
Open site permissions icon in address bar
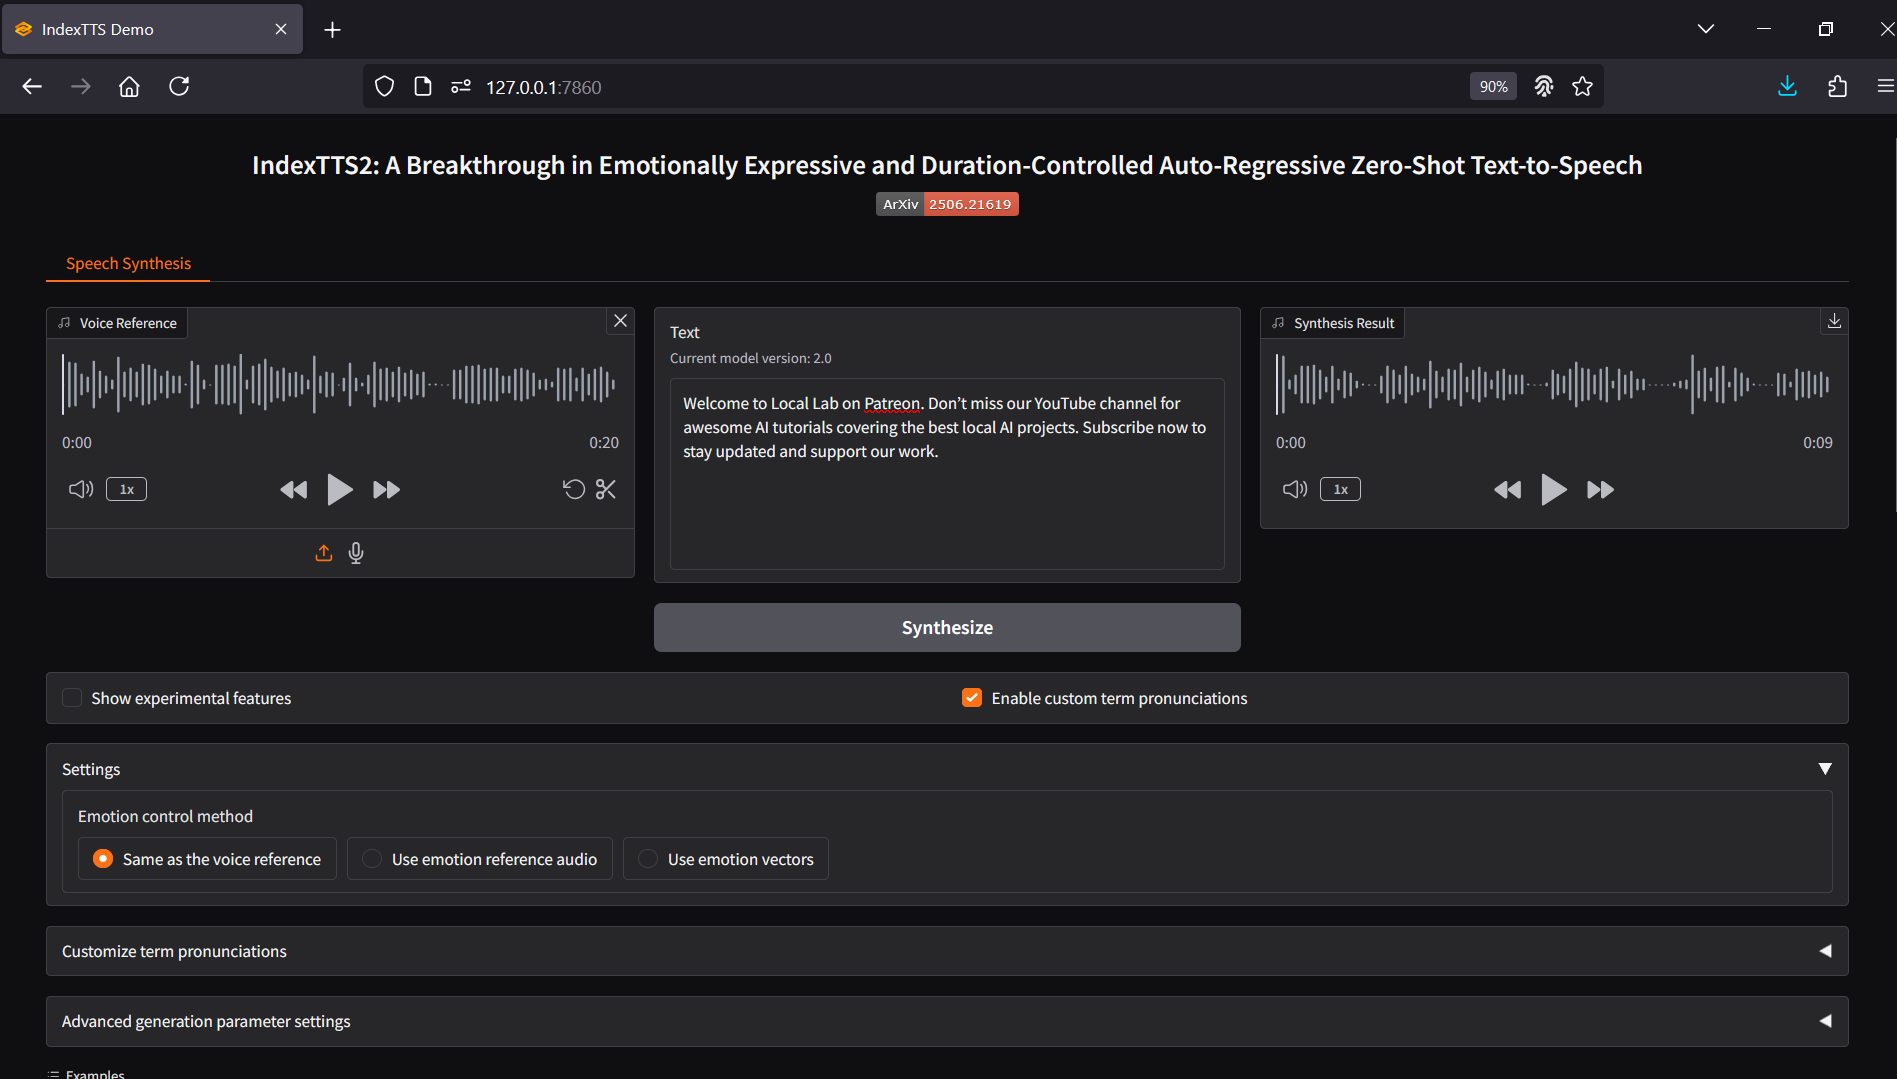[x=460, y=86]
